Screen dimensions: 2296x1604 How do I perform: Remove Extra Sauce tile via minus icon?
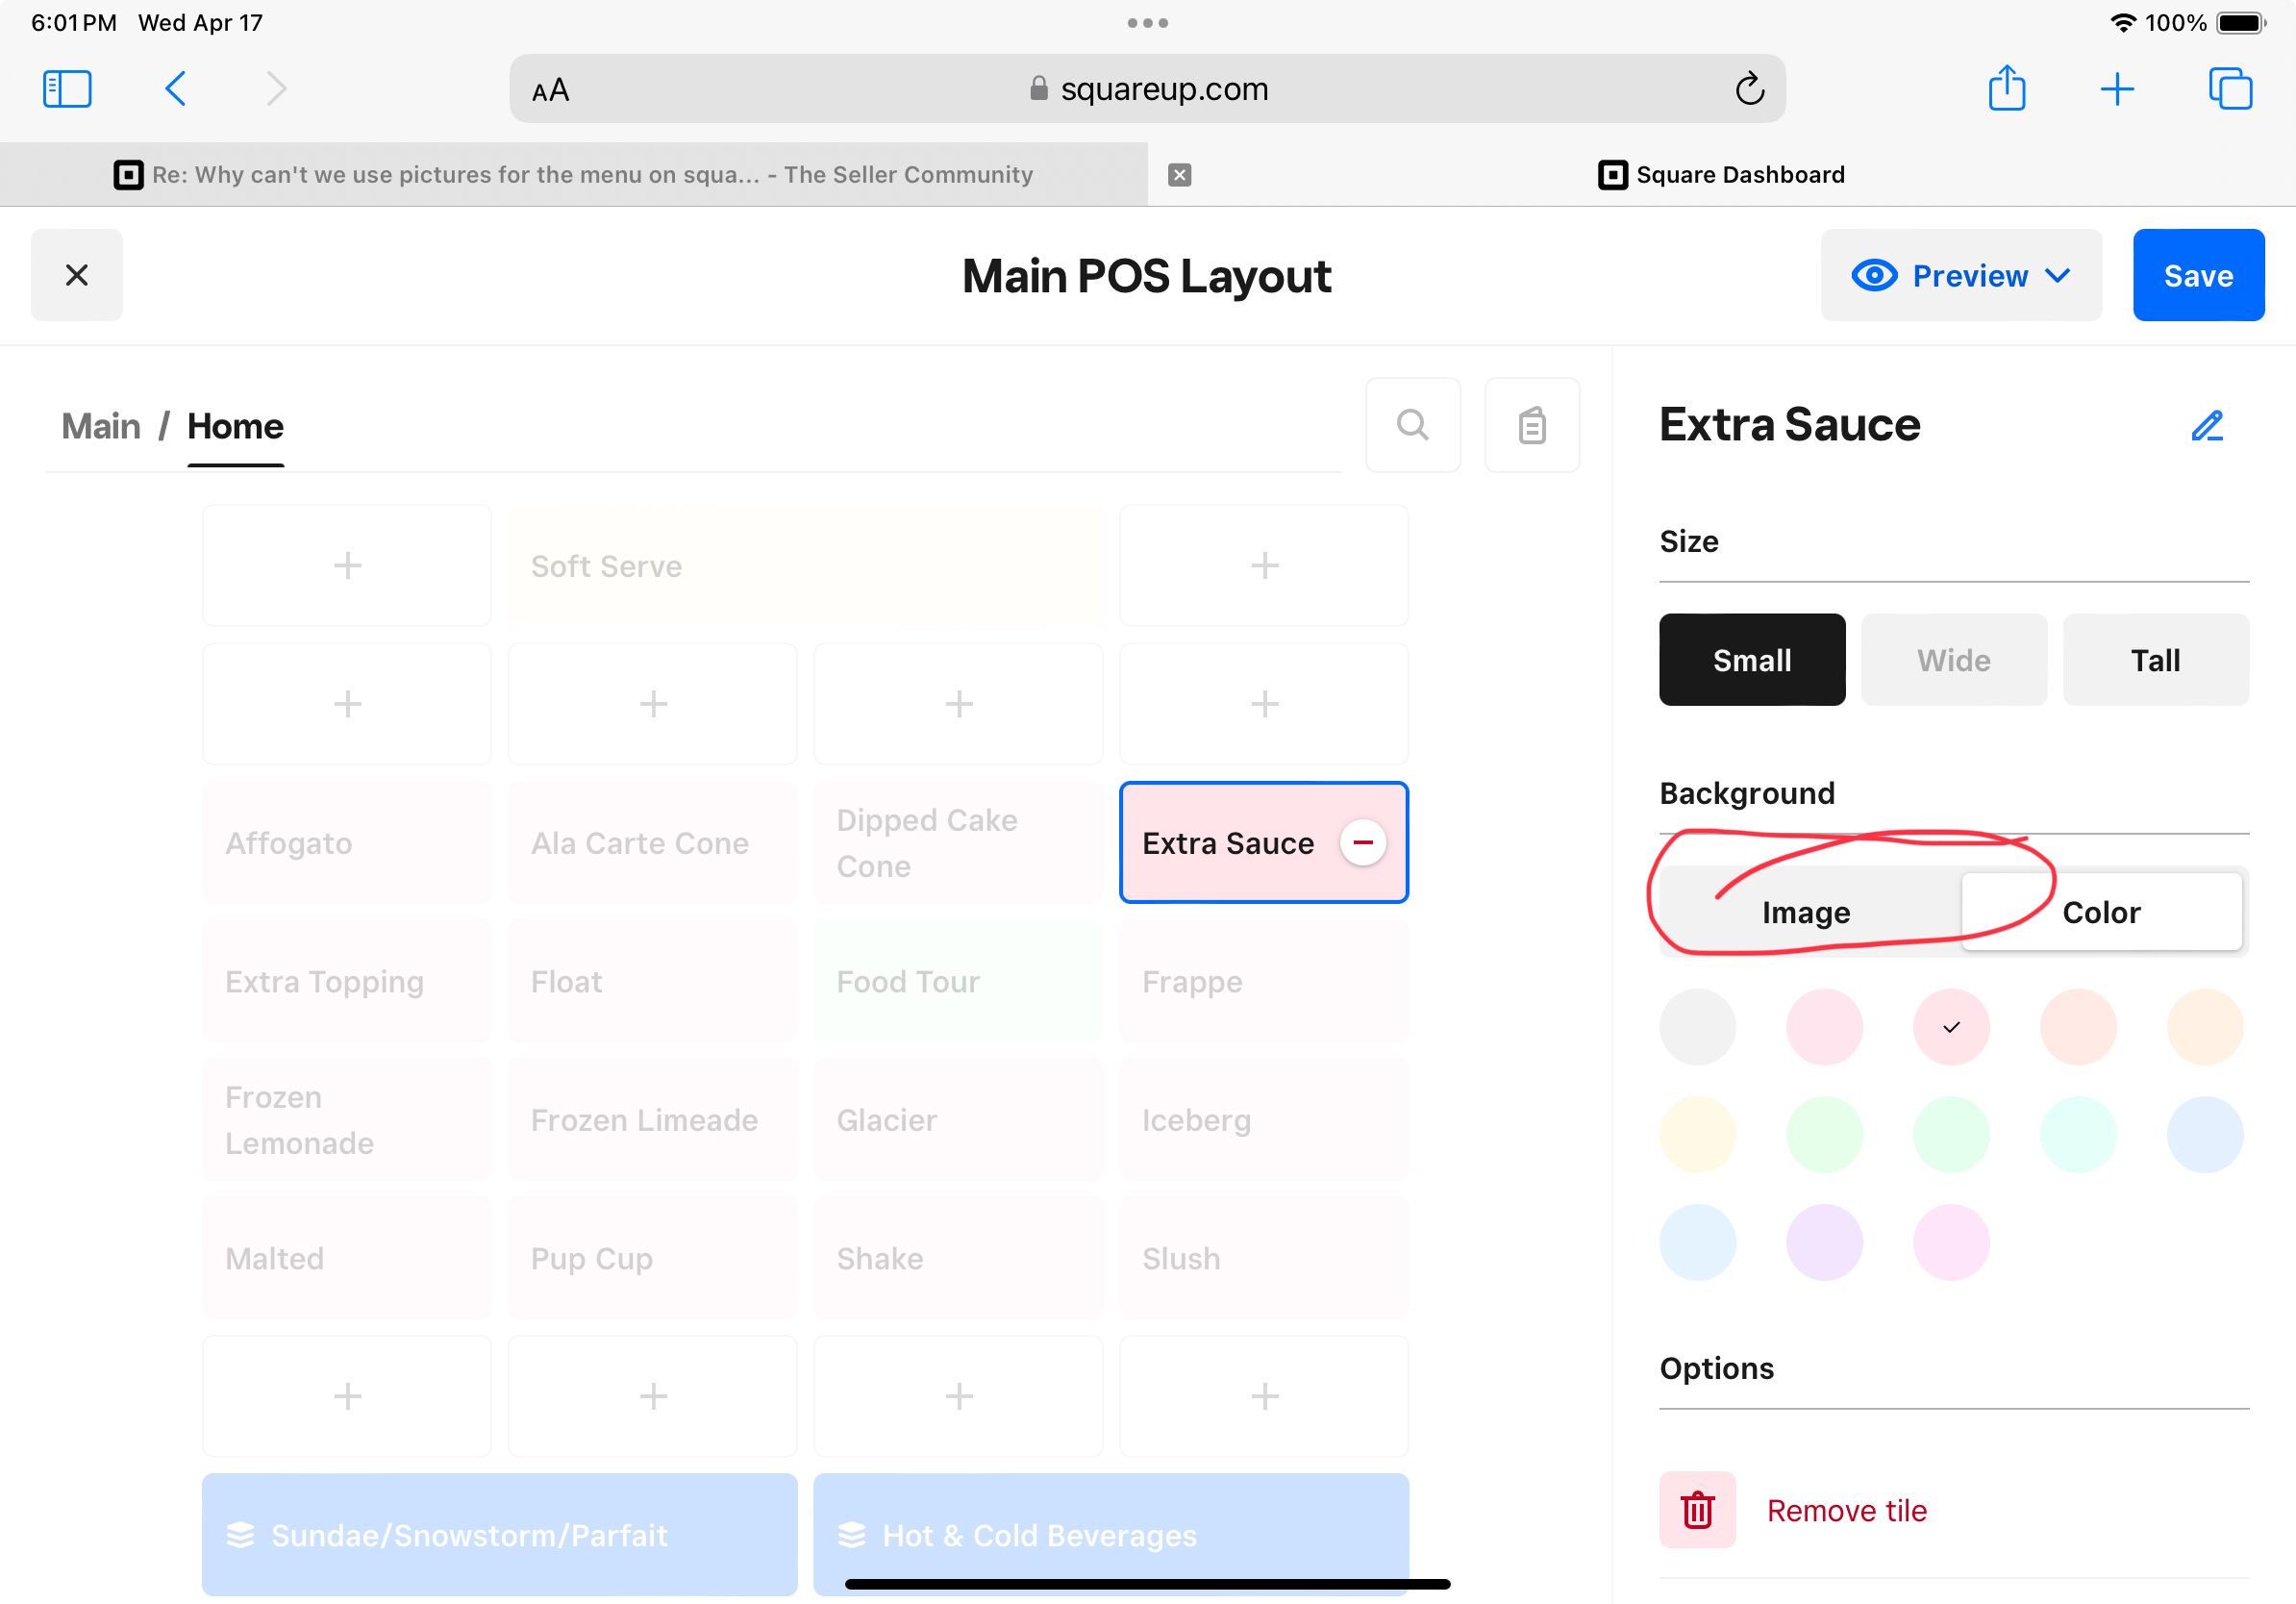tap(1363, 843)
